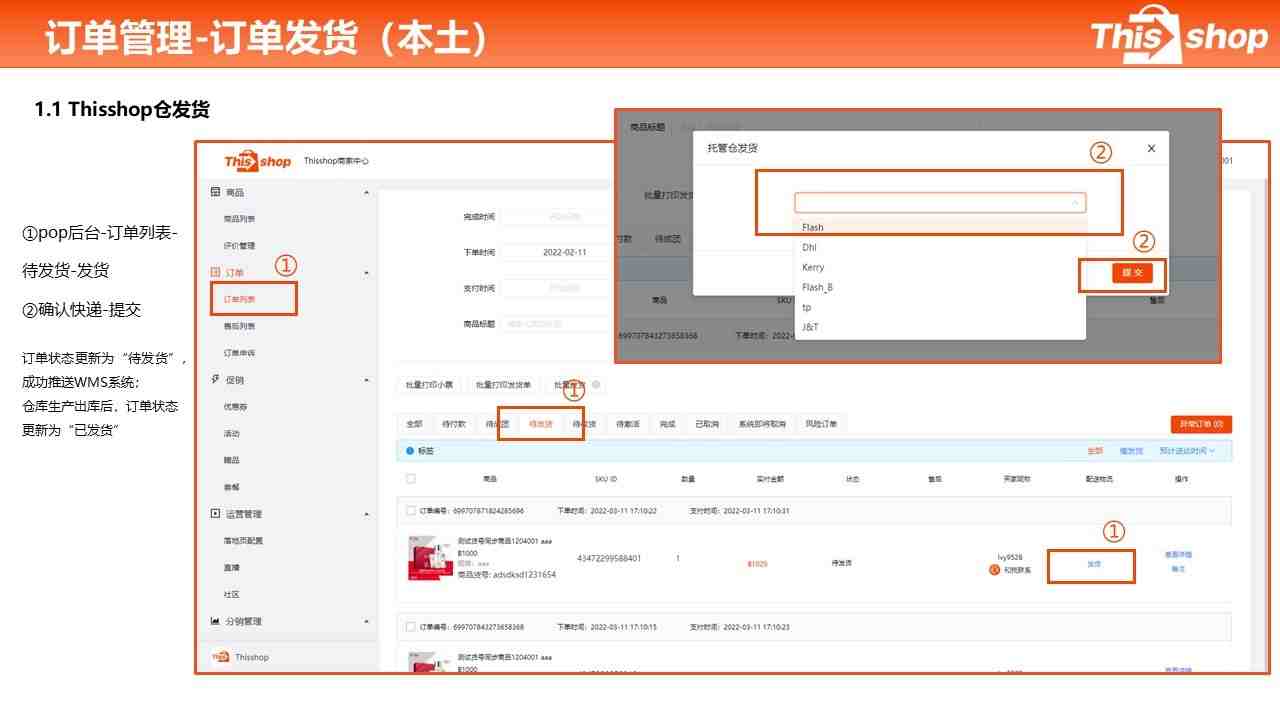Viewport: 1280px width, 720px height.
Task: Tick checkbox for order 699707843273658368
Action: [x=411, y=627]
